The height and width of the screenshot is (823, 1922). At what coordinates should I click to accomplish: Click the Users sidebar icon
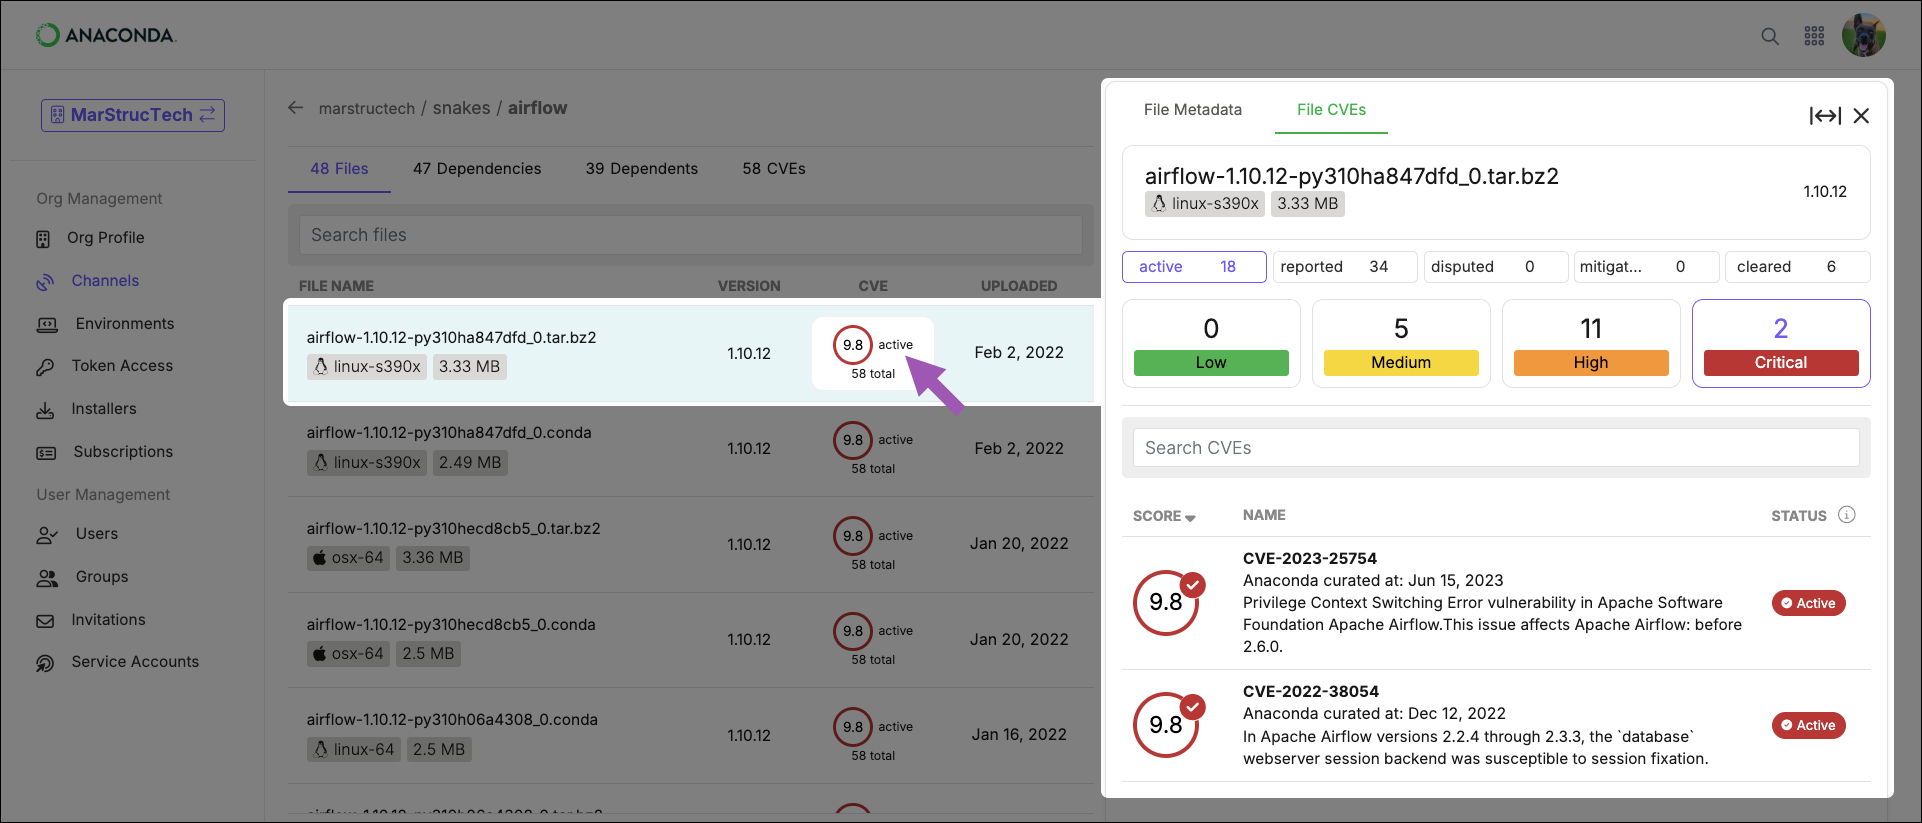tap(46, 535)
